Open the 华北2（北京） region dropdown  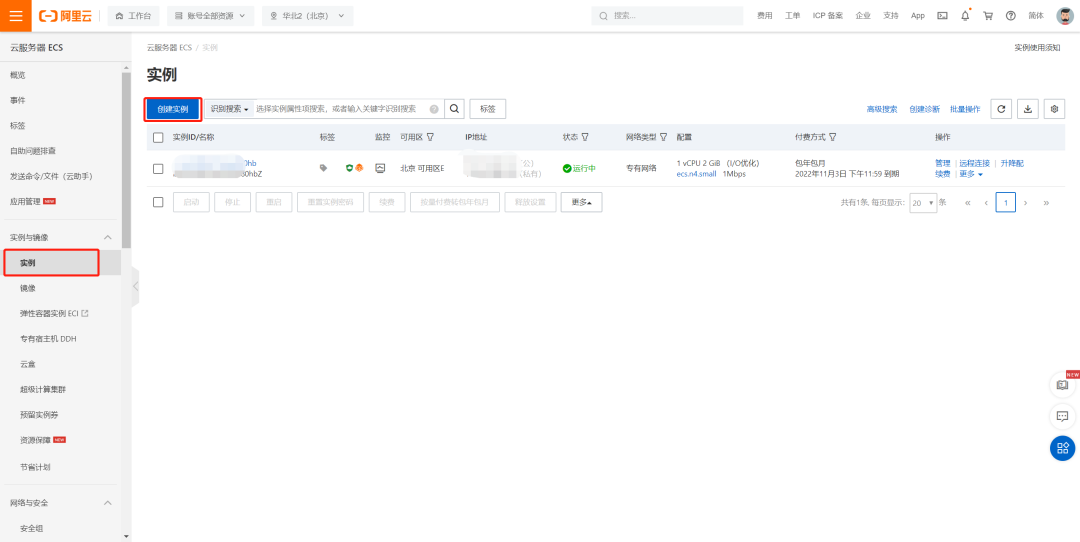click(307, 16)
